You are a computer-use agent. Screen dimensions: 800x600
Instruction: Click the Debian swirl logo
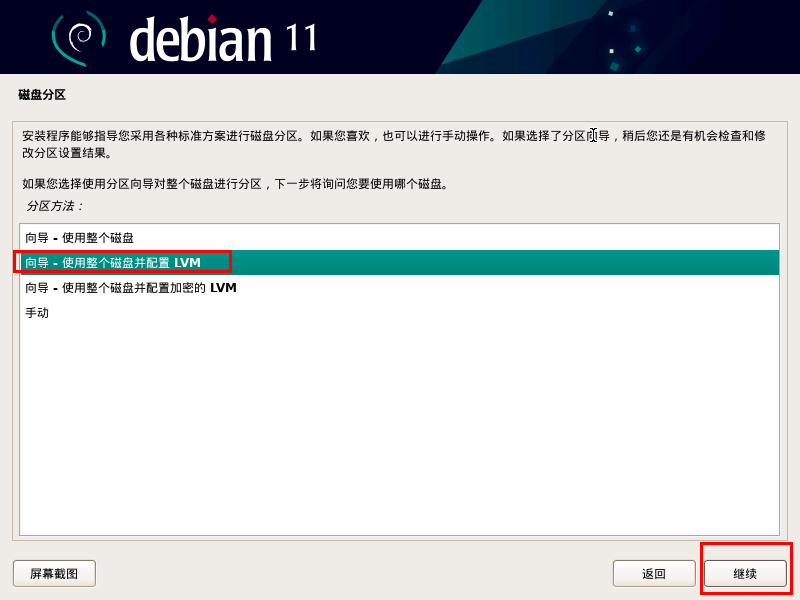tap(79, 38)
